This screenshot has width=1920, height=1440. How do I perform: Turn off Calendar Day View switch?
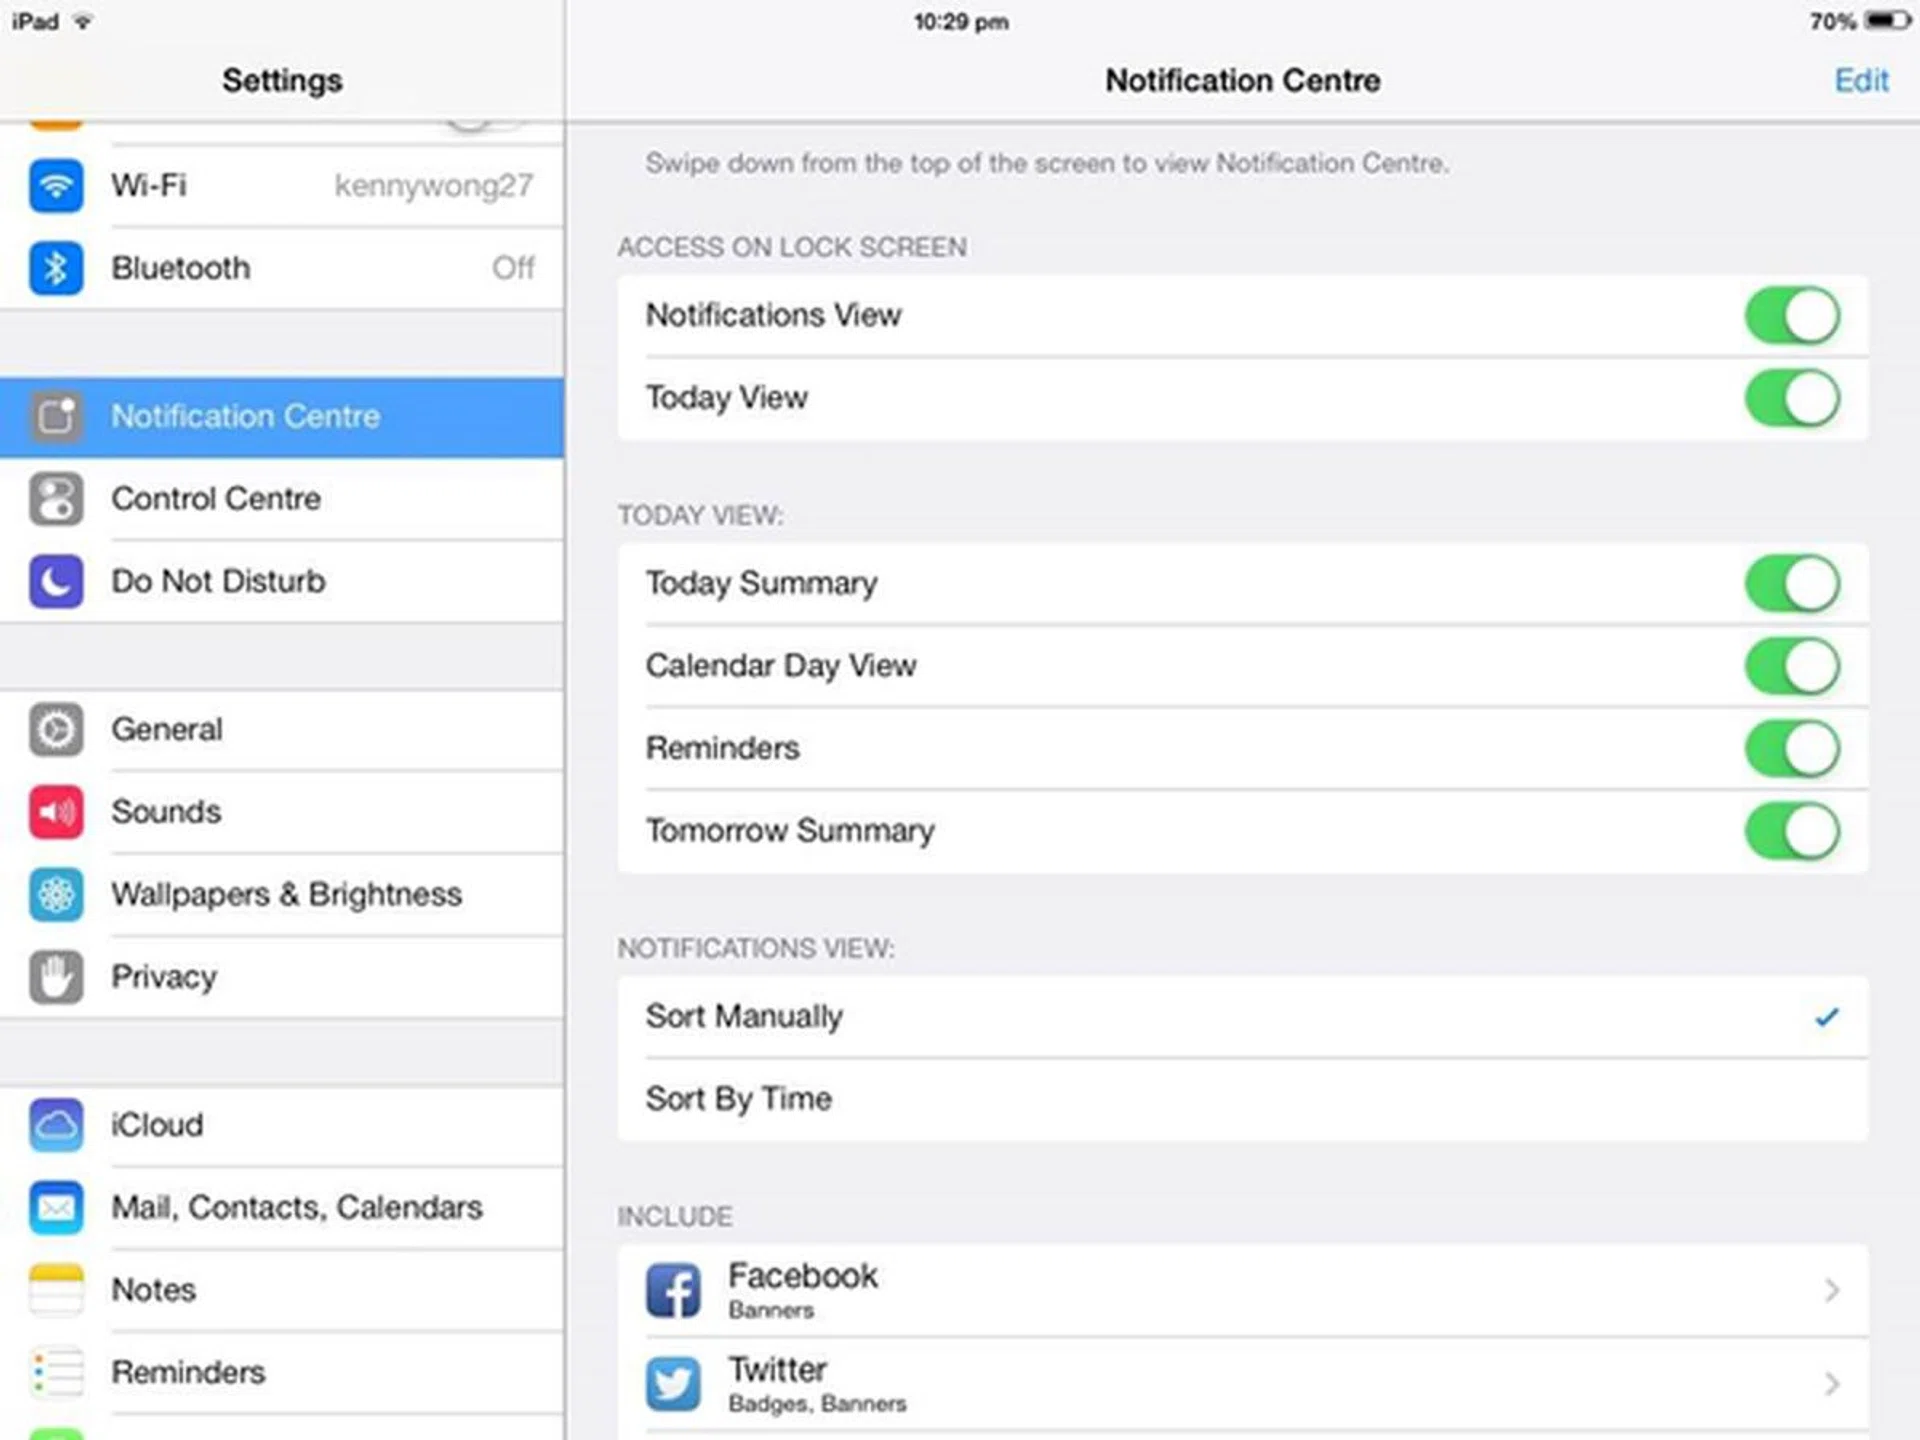click(x=1791, y=666)
